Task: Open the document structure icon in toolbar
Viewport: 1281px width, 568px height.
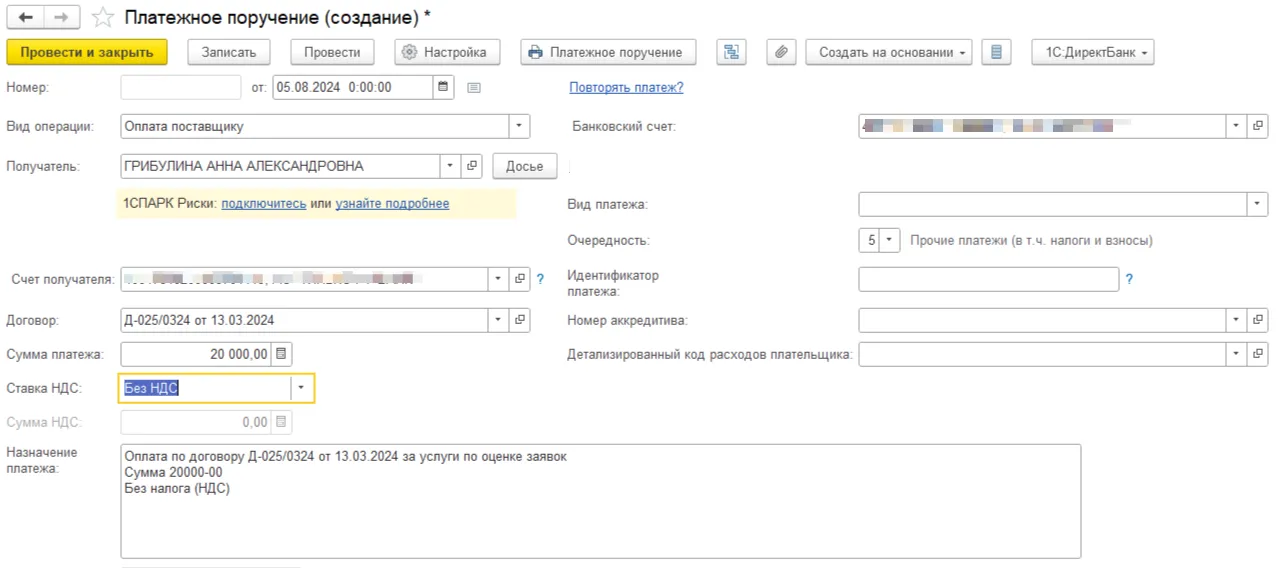Action: pyautogui.click(x=731, y=52)
